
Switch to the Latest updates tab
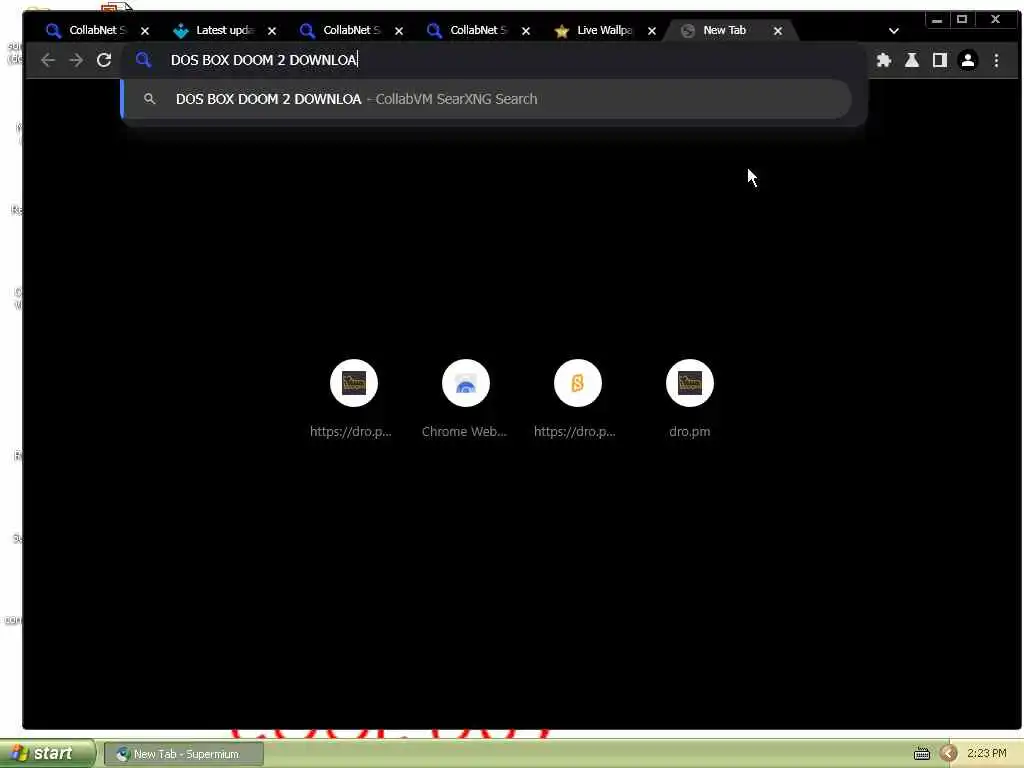(x=223, y=30)
